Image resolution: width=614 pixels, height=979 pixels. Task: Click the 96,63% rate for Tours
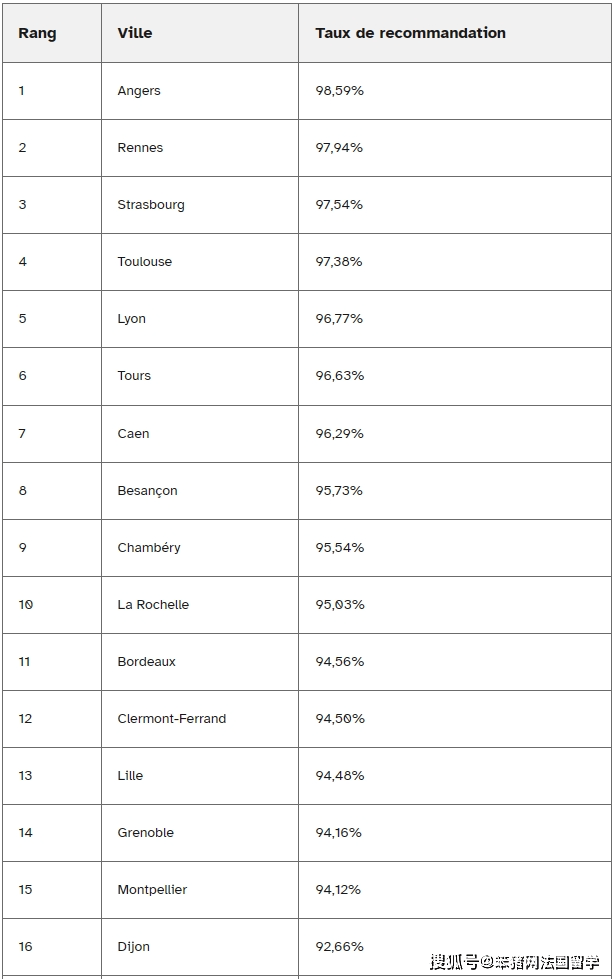point(340,376)
